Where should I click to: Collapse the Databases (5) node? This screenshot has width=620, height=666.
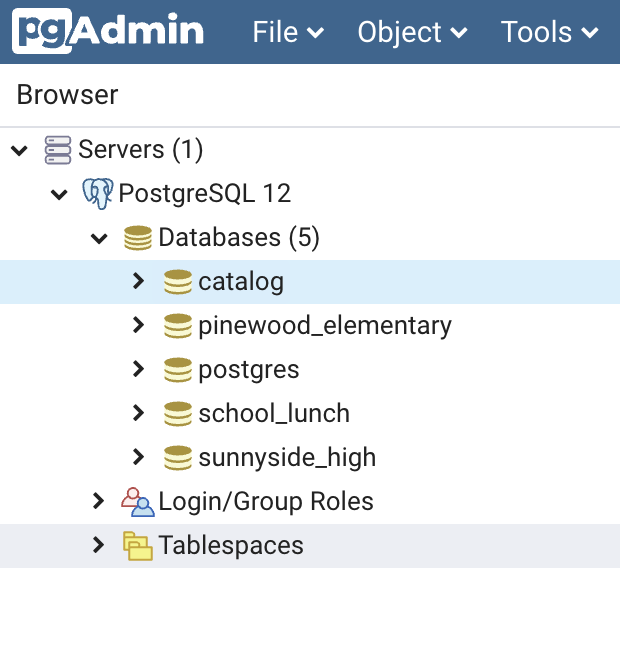tap(99, 238)
